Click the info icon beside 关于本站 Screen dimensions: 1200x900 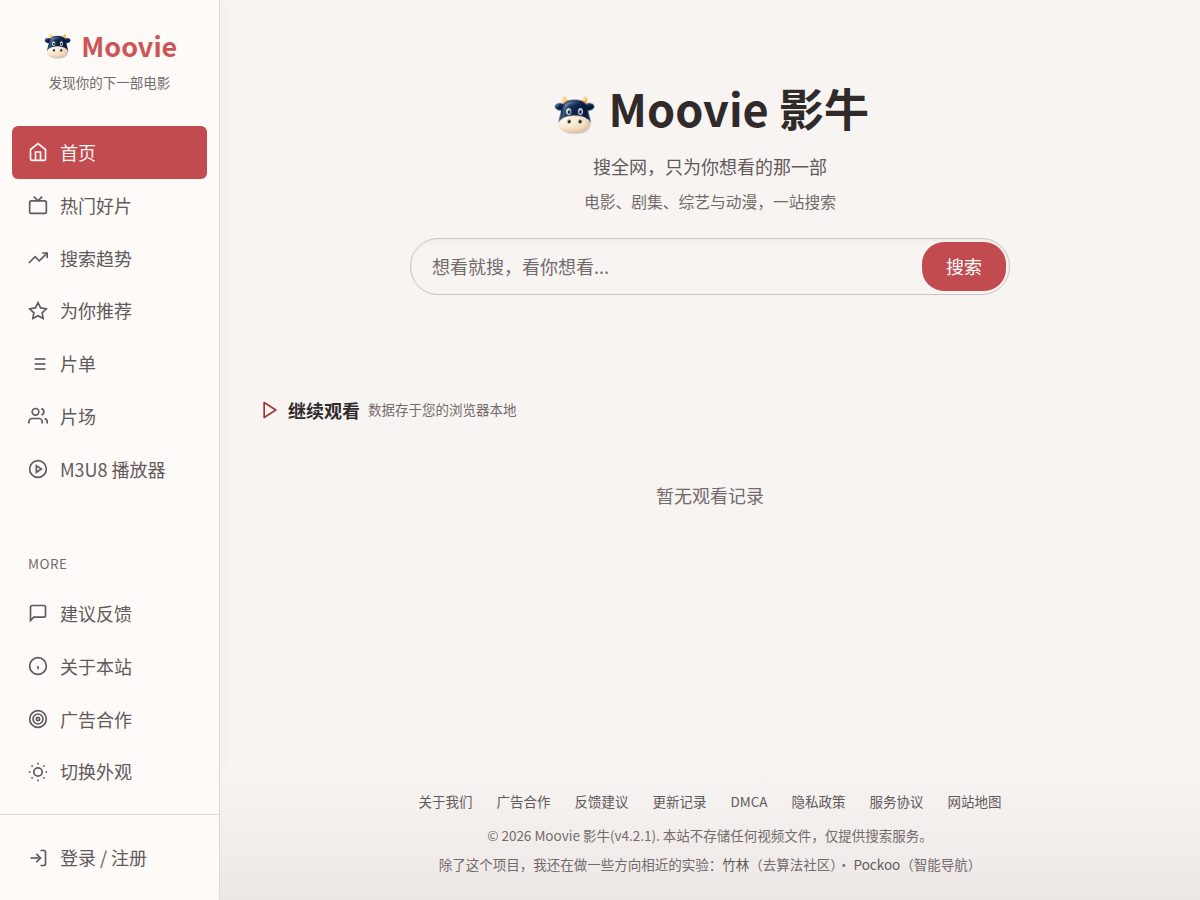tap(38, 667)
